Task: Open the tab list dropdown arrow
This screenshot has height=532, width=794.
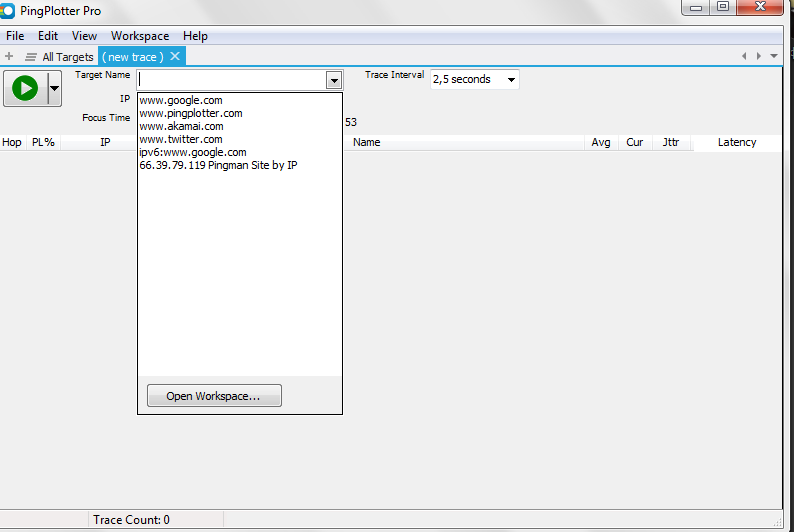Action: pyautogui.click(x=774, y=56)
